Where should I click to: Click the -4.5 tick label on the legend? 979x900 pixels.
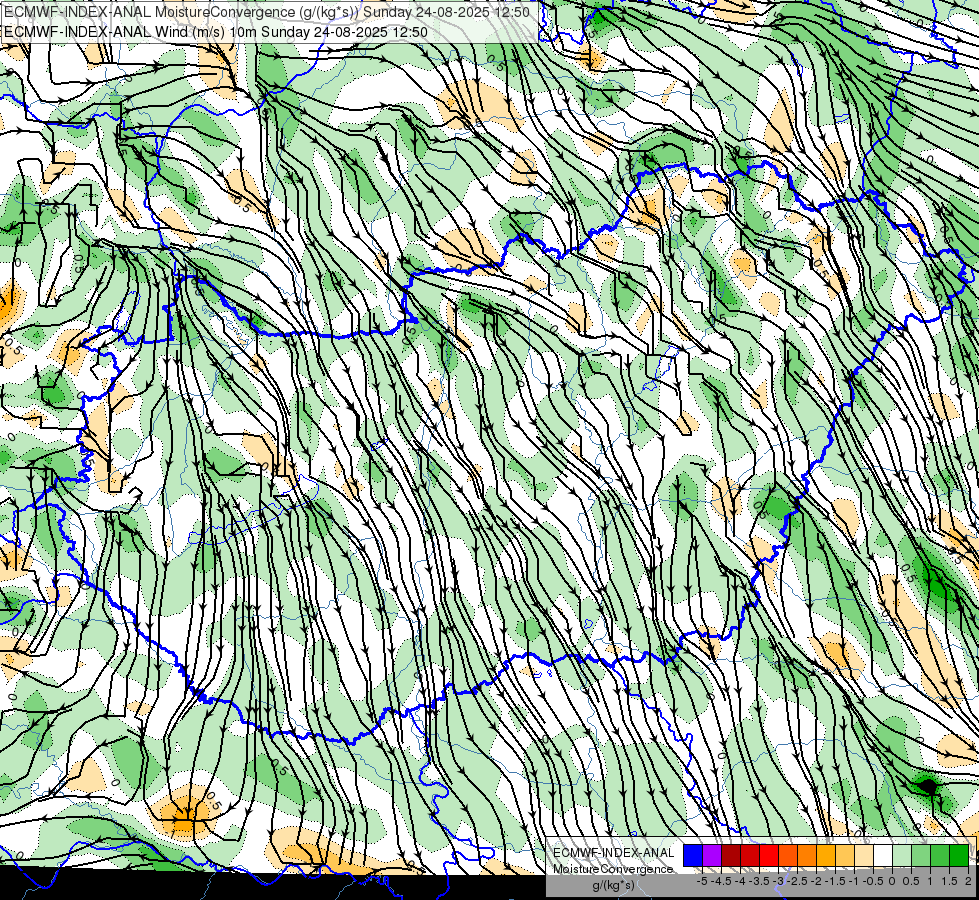[x=721, y=881]
